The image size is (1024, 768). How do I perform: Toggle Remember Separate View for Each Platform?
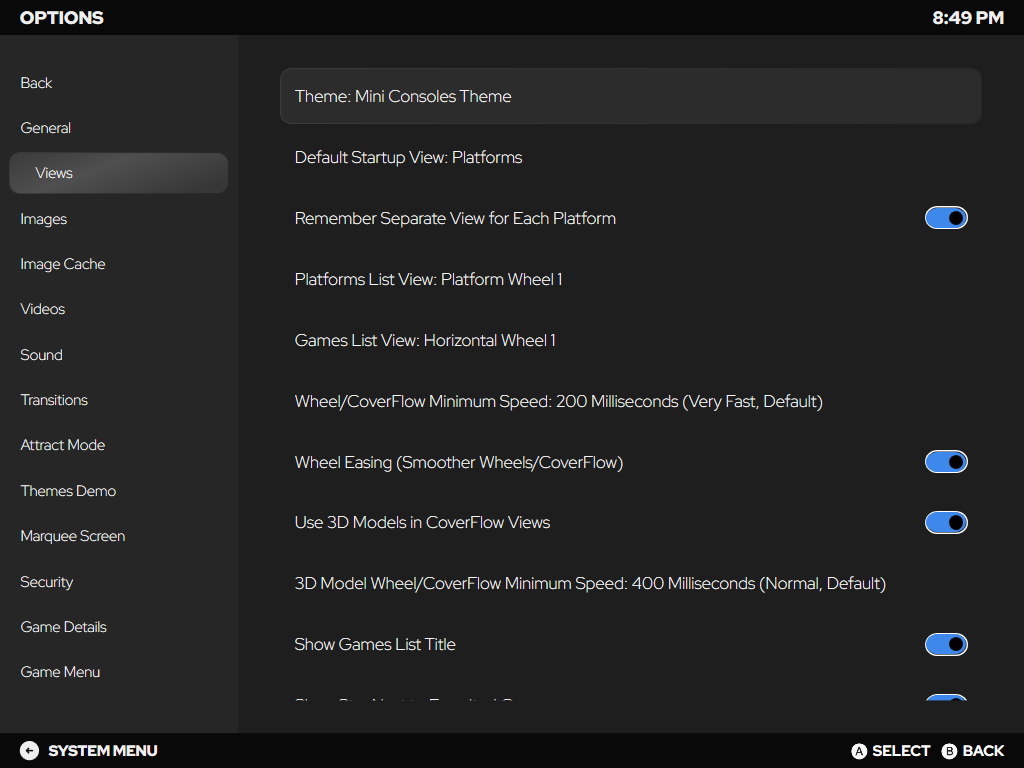[x=946, y=218]
